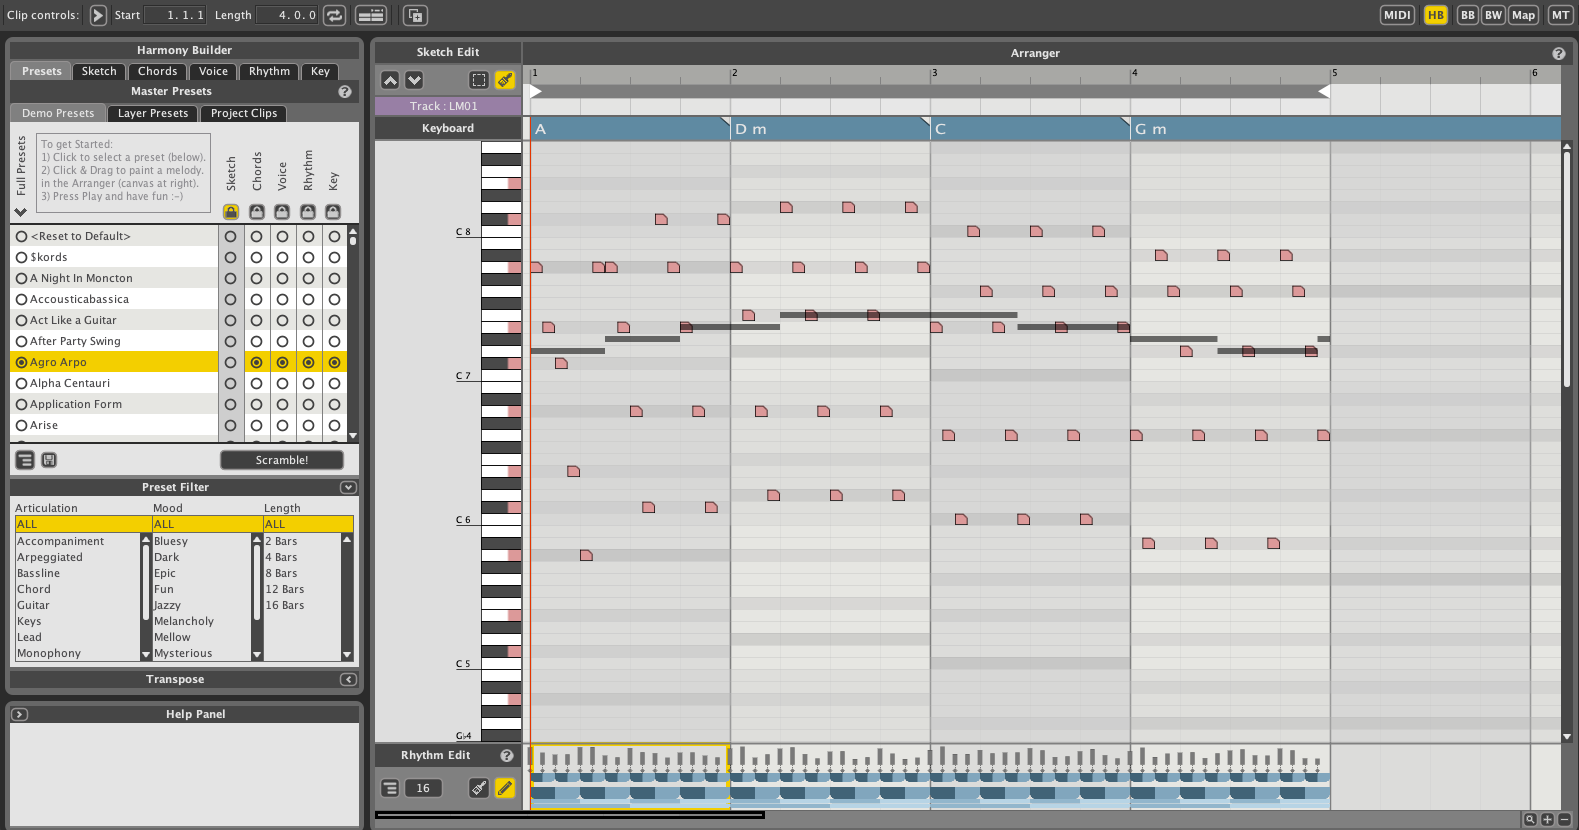This screenshot has width=1579, height=830.
Task: Collapse the Help Panel arrow
Action: (20, 714)
